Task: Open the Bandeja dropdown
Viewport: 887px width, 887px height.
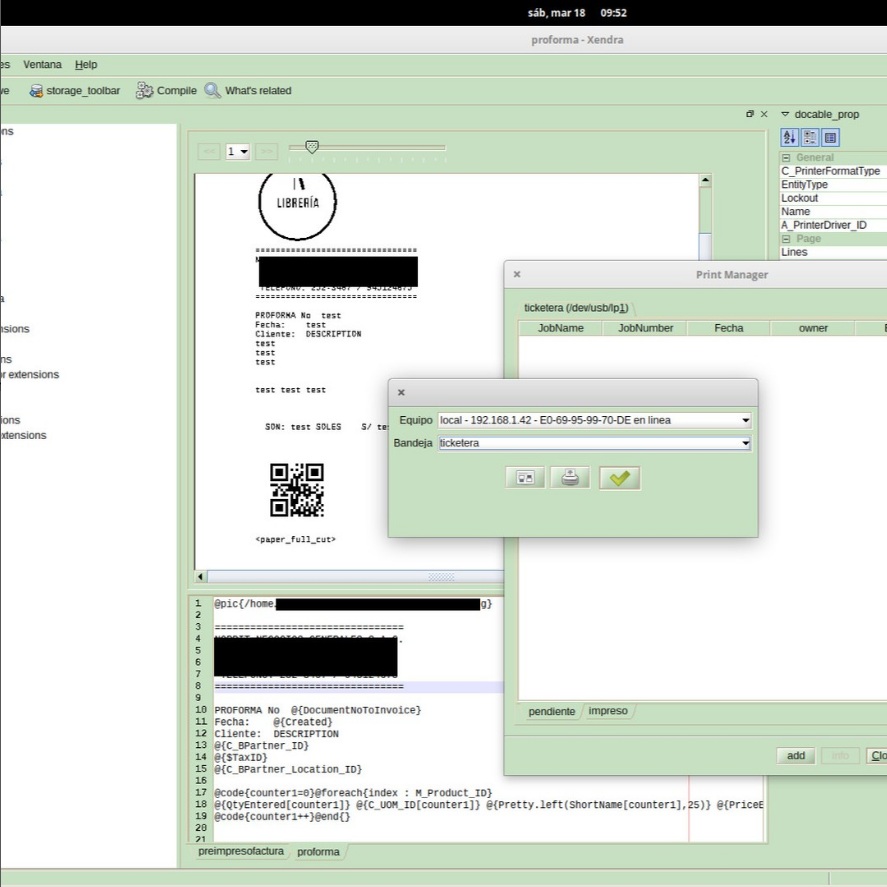Action: [745, 443]
